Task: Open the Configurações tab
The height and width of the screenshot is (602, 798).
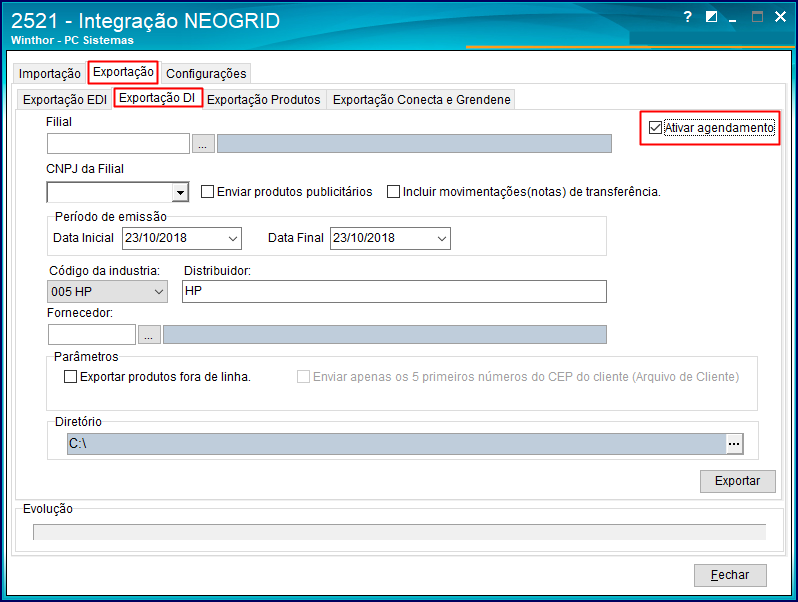Action: tap(206, 74)
